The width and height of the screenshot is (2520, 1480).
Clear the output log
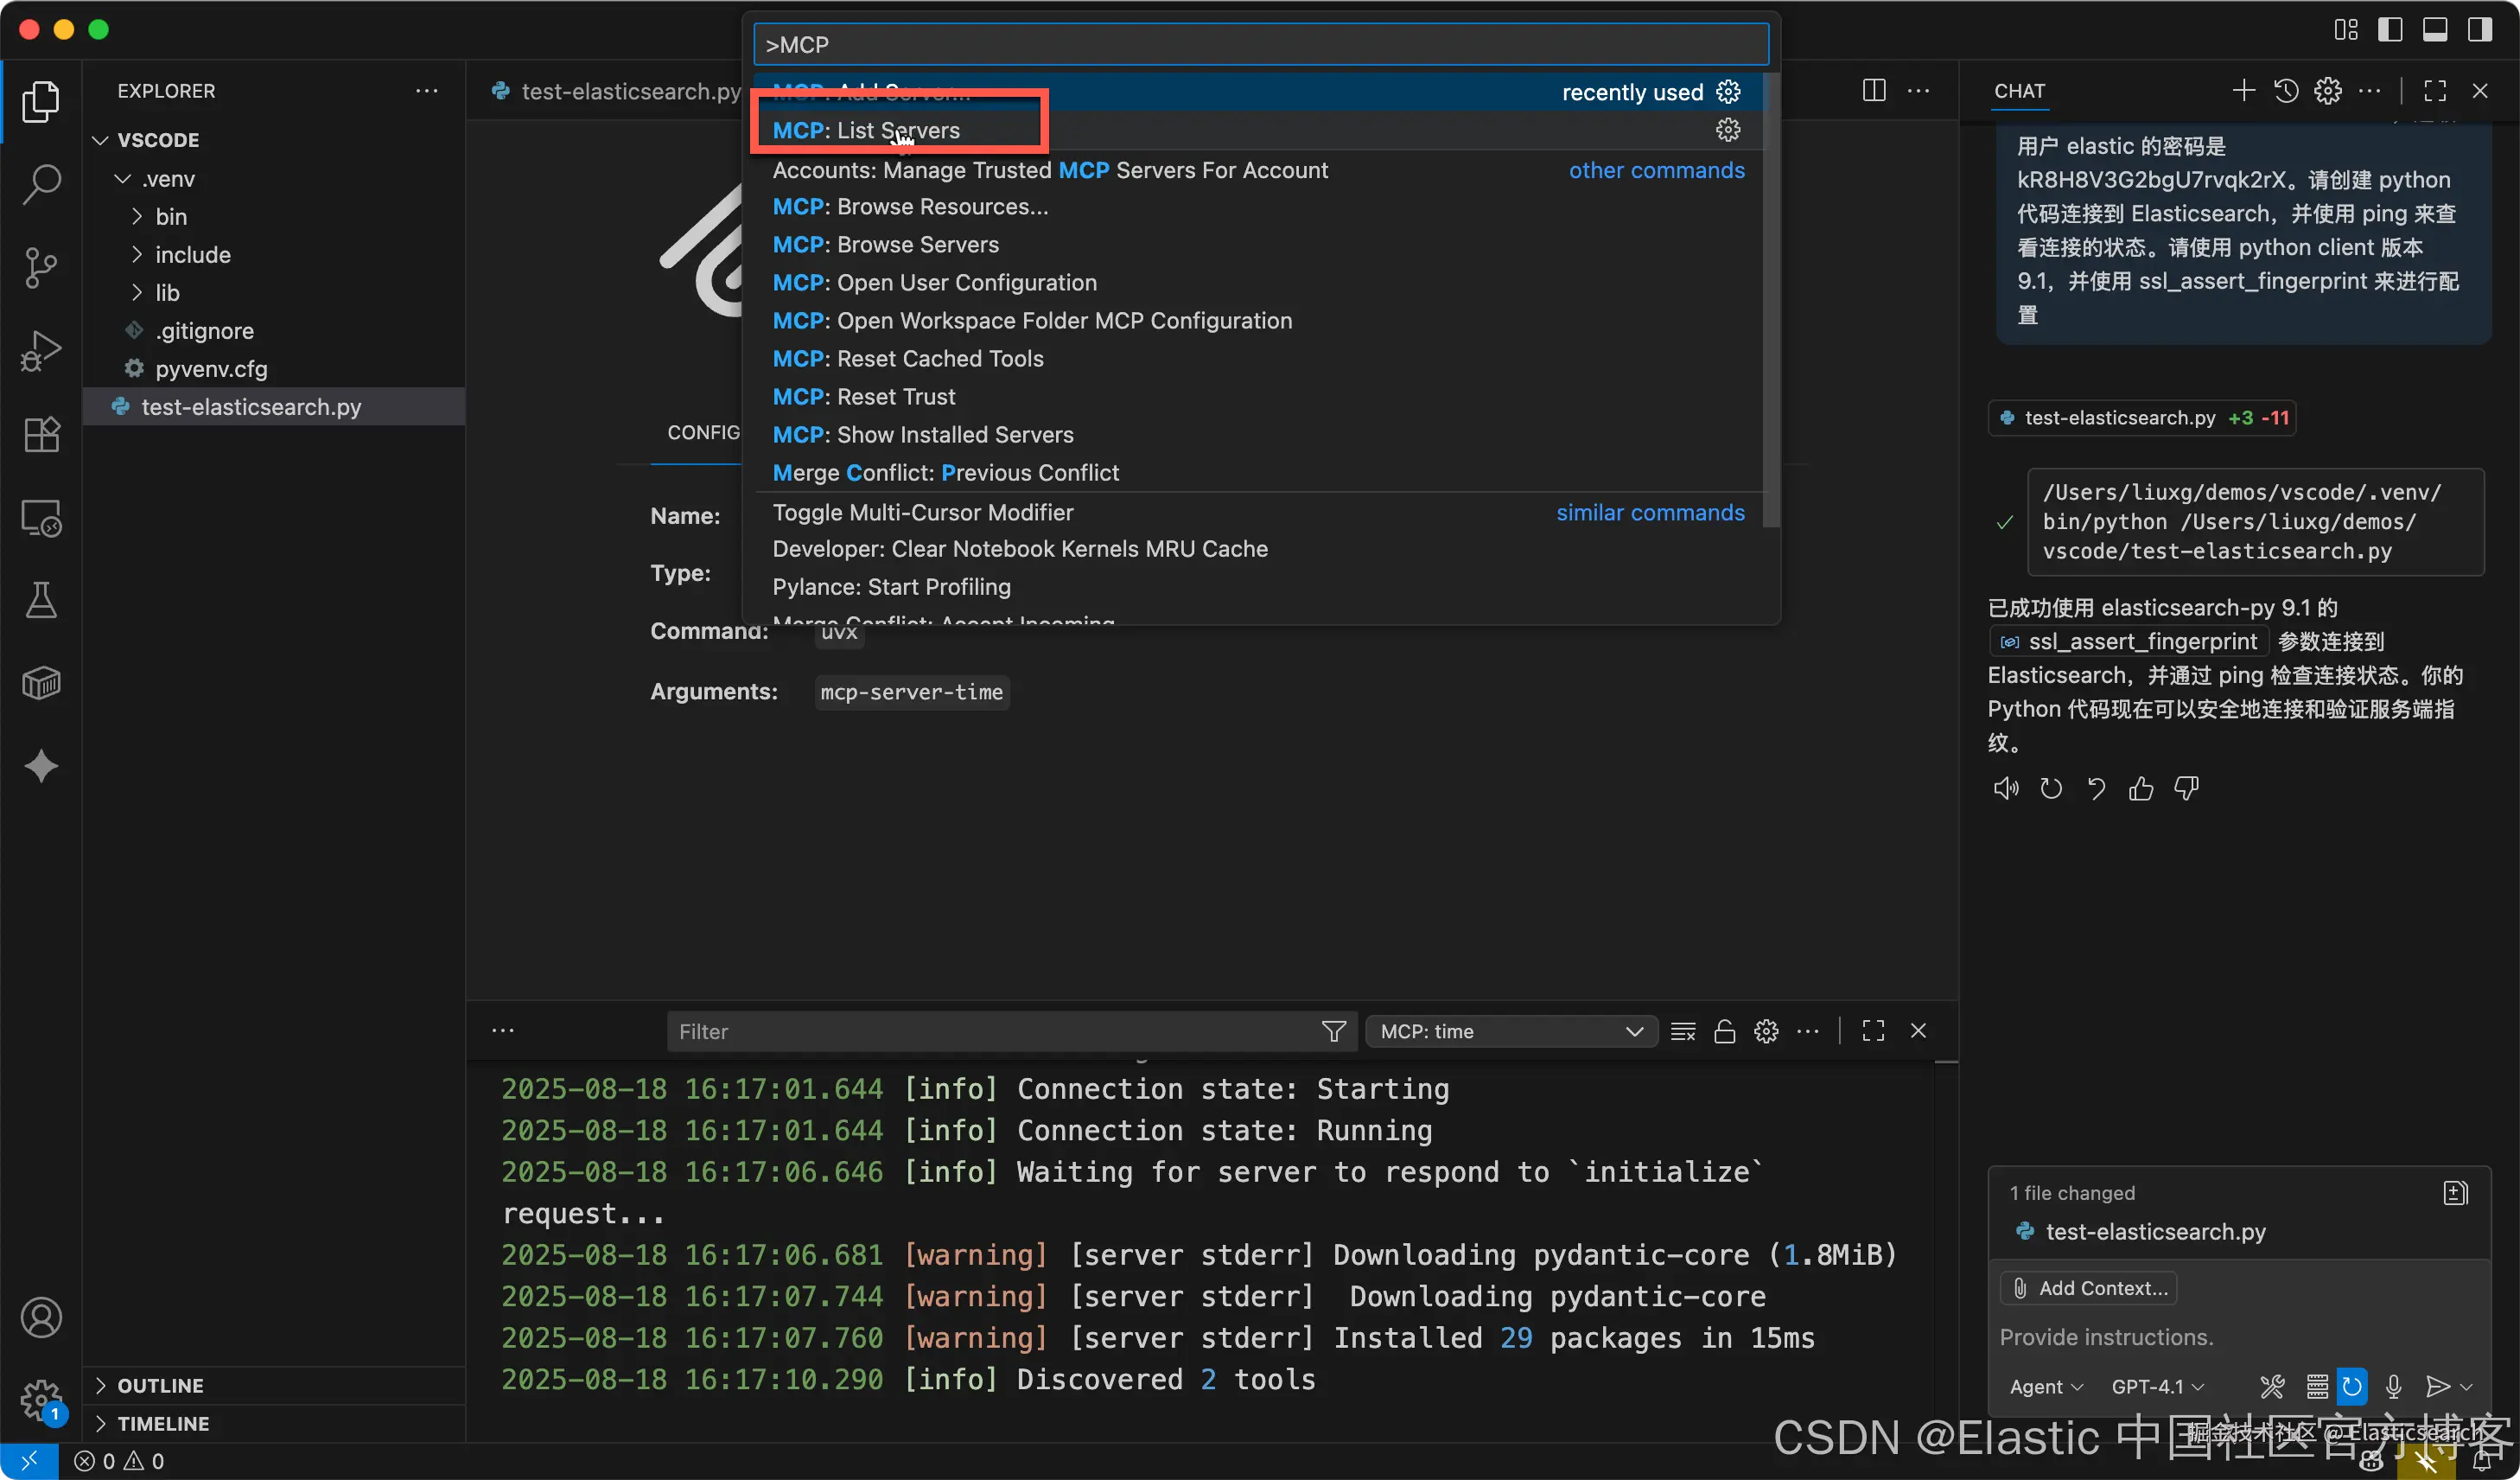coord(1683,1031)
